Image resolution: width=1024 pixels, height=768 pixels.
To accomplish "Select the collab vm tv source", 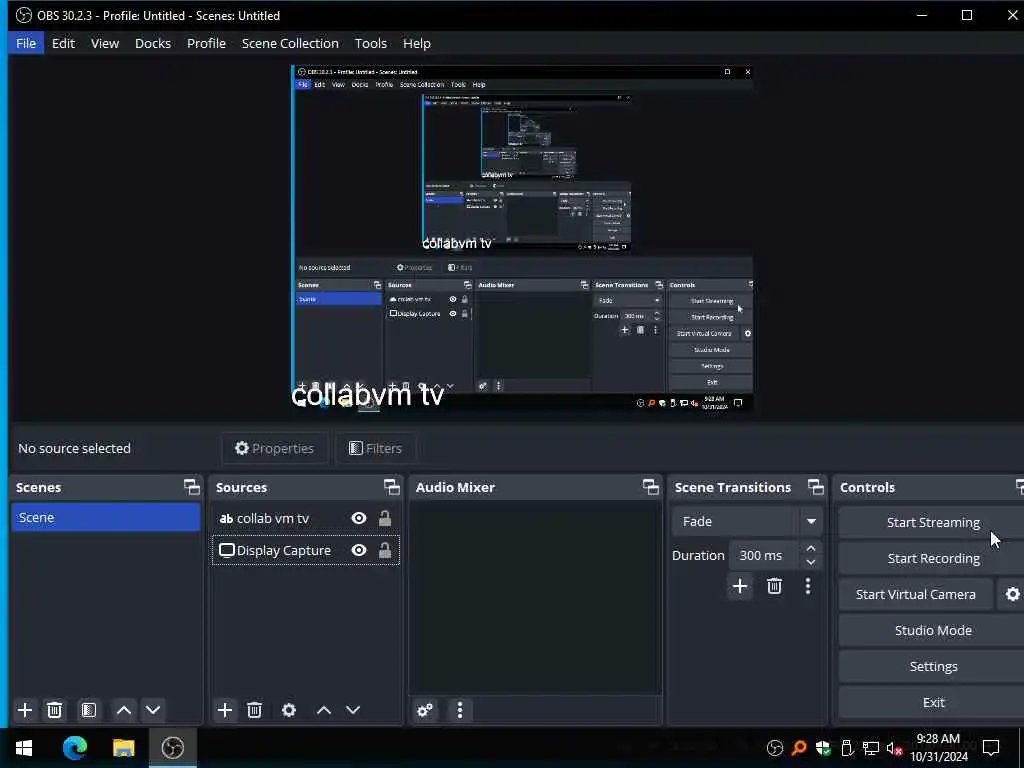I will (306, 519).
